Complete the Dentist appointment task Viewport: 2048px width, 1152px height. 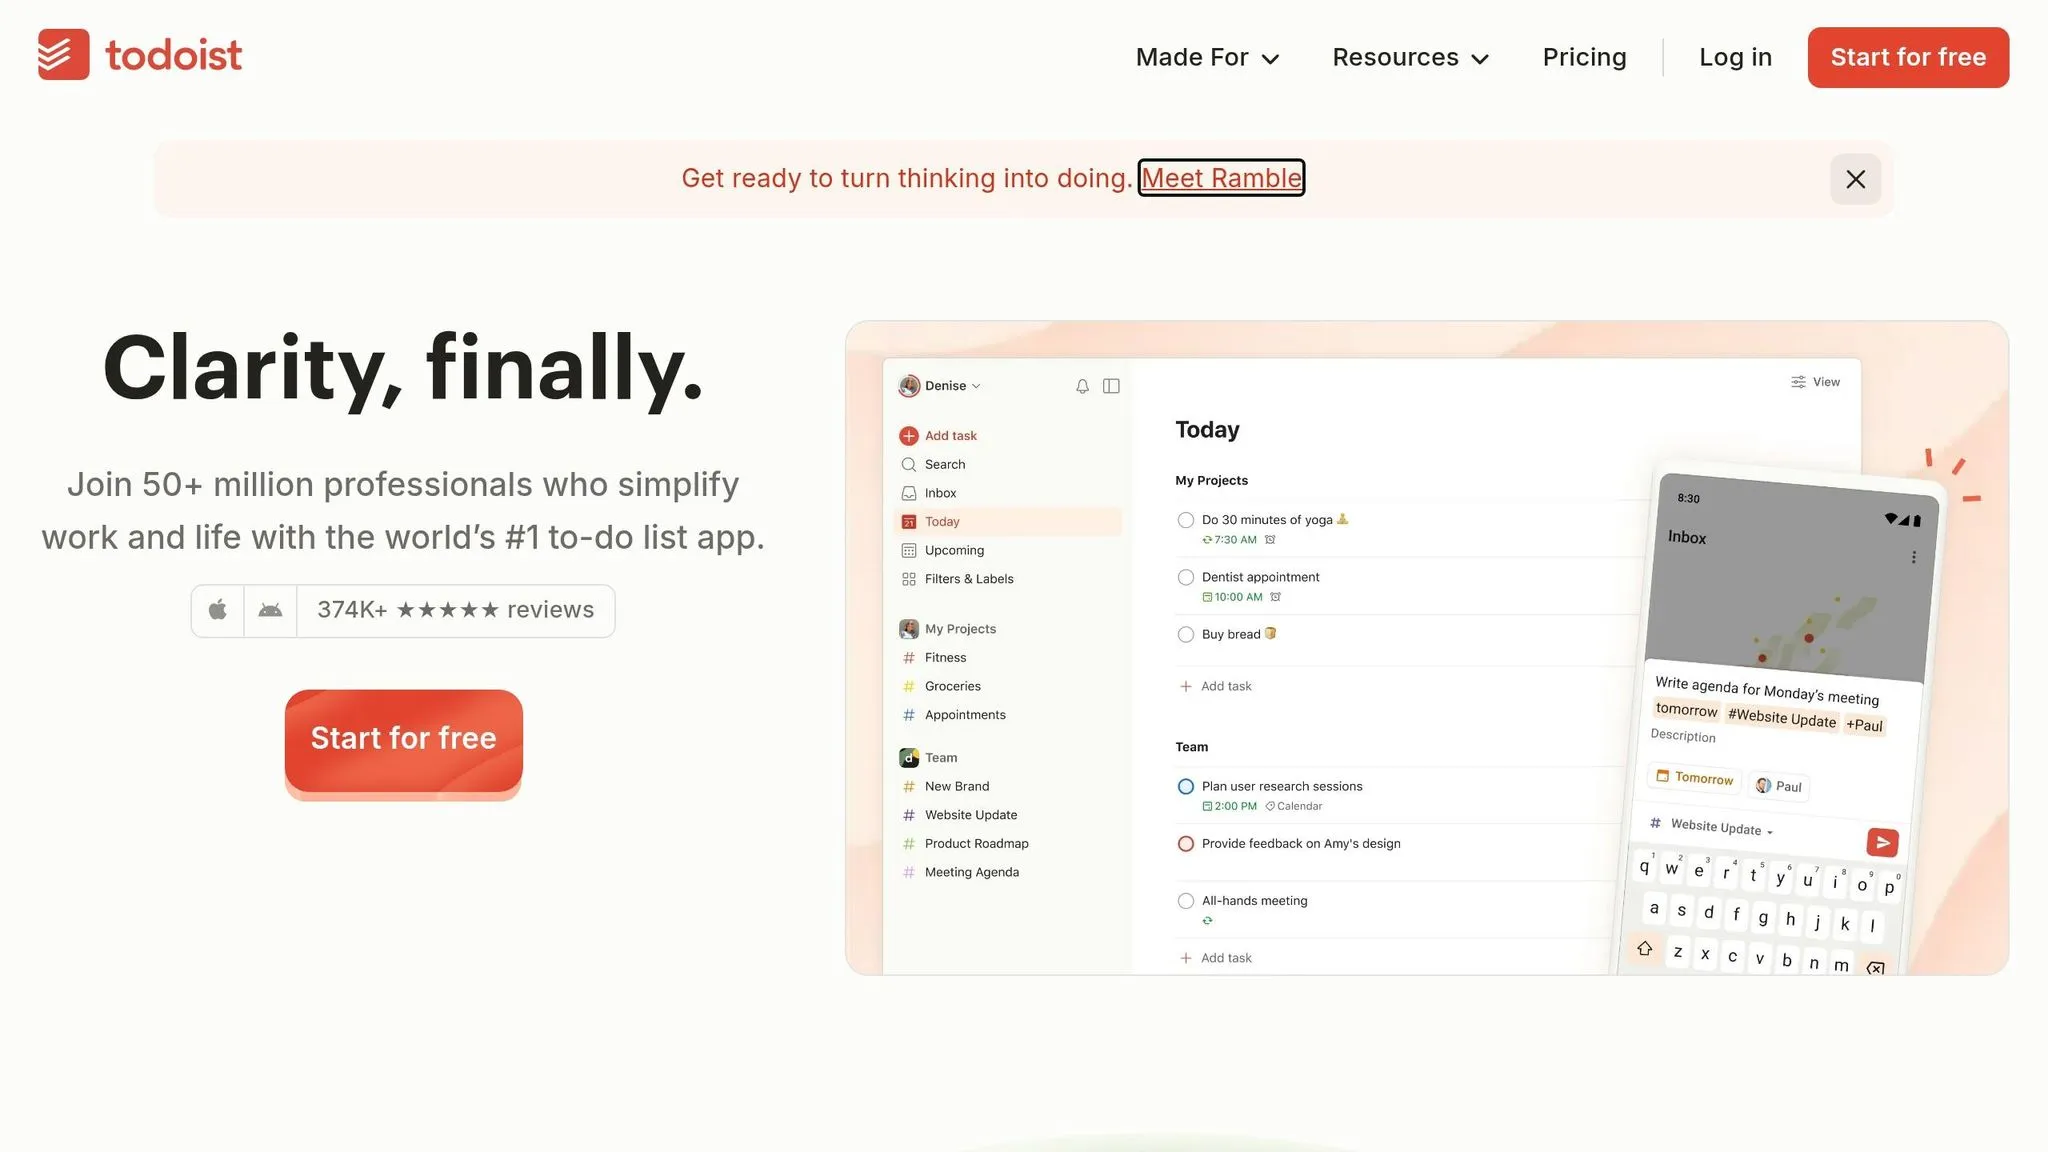coord(1185,577)
